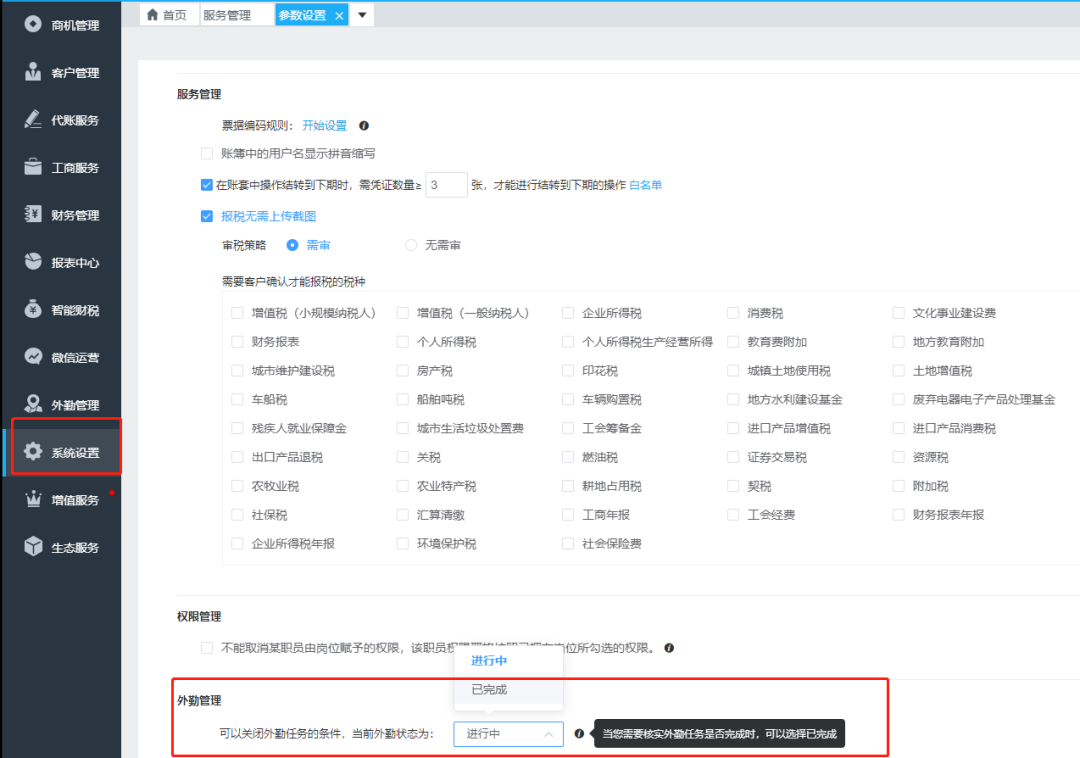Open 外勤管理 location person icon
Viewport: 1080px width, 758px height.
point(32,404)
